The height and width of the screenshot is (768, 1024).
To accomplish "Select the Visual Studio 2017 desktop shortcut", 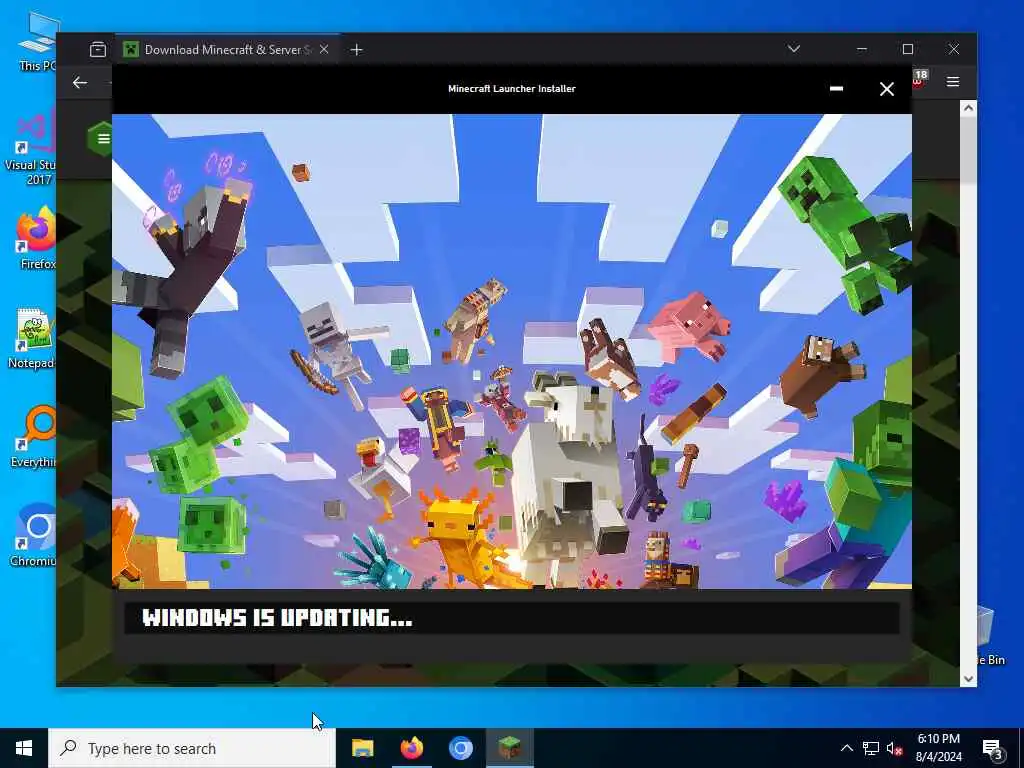I will pos(31,147).
